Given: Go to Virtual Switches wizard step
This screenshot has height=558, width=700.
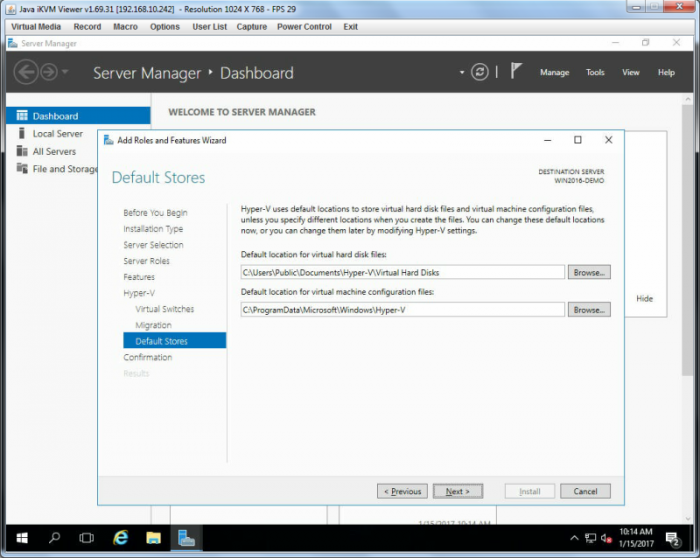Looking at the screenshot, I should click(165, 309).
